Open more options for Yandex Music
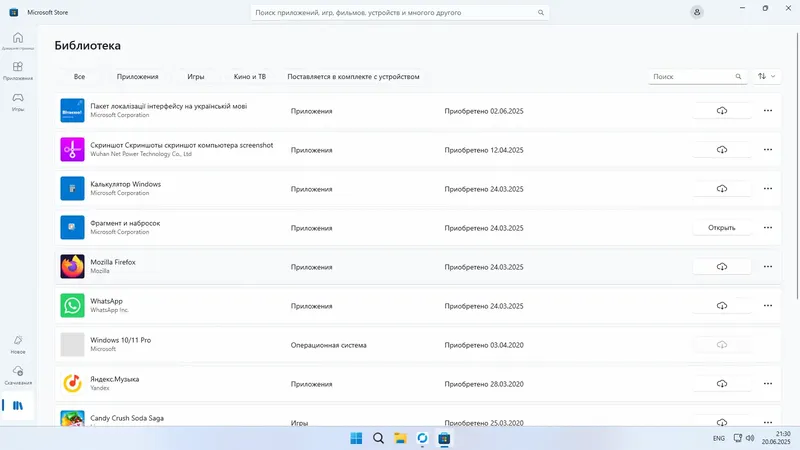 (768, 384)
